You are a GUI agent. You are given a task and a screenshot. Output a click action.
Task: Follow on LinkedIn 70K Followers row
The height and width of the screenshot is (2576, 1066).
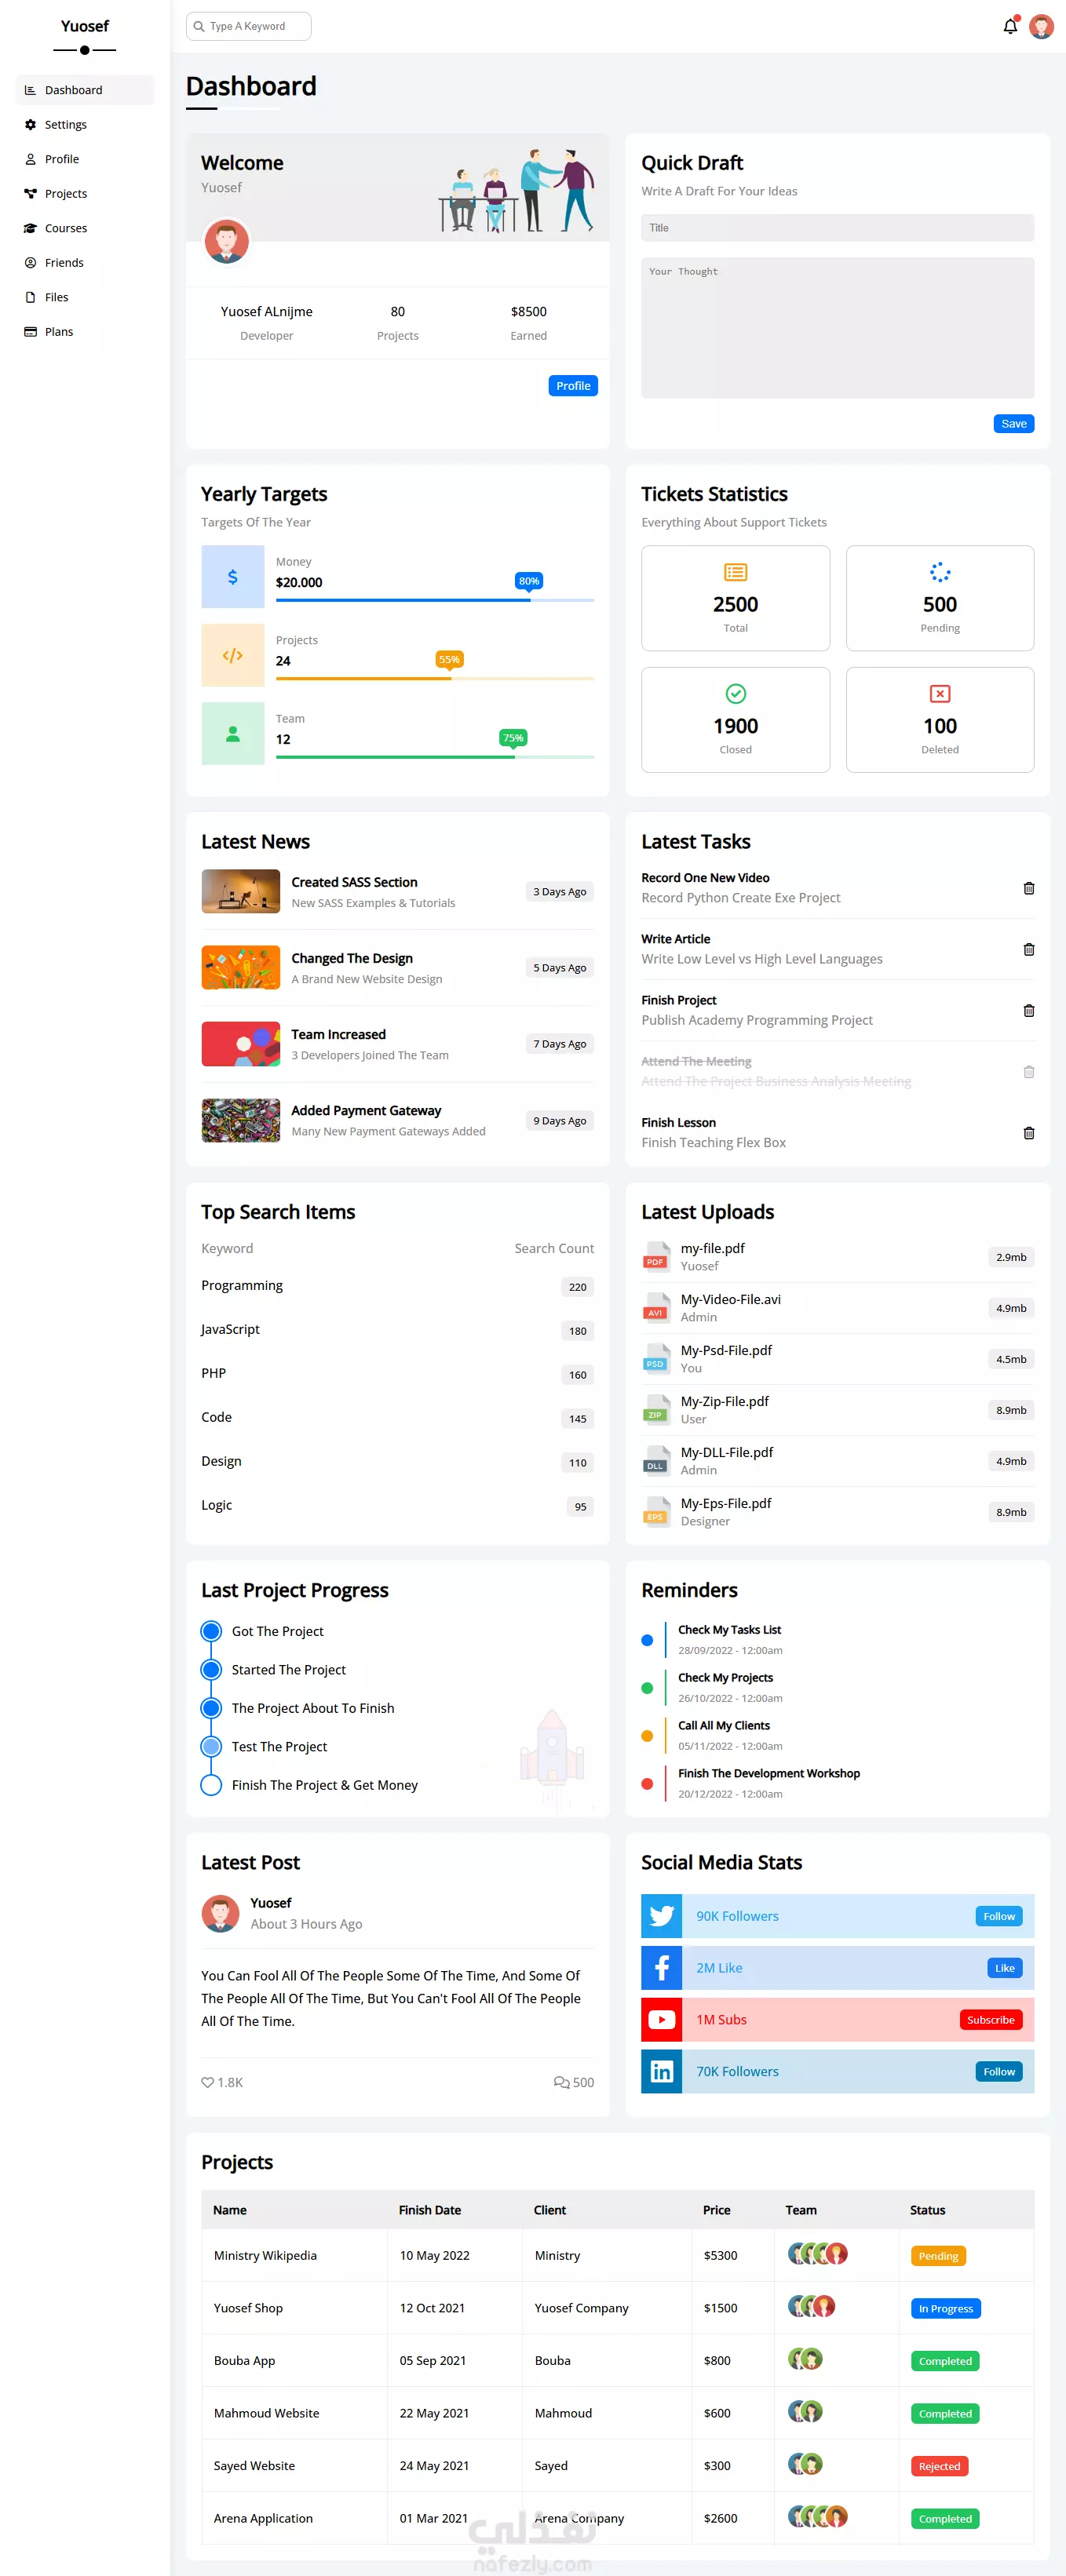[x=998, y=2071]
